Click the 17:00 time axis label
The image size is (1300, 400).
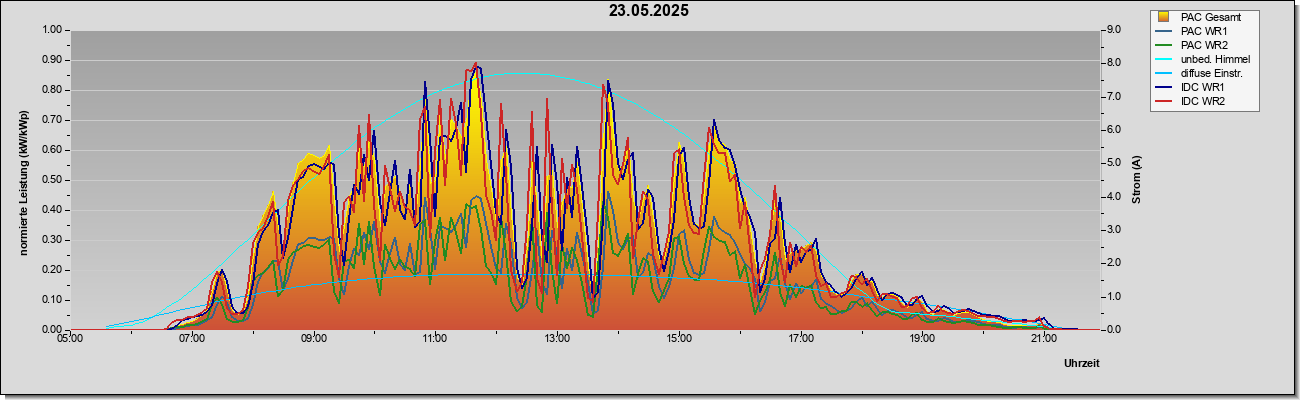click(801, 339)
